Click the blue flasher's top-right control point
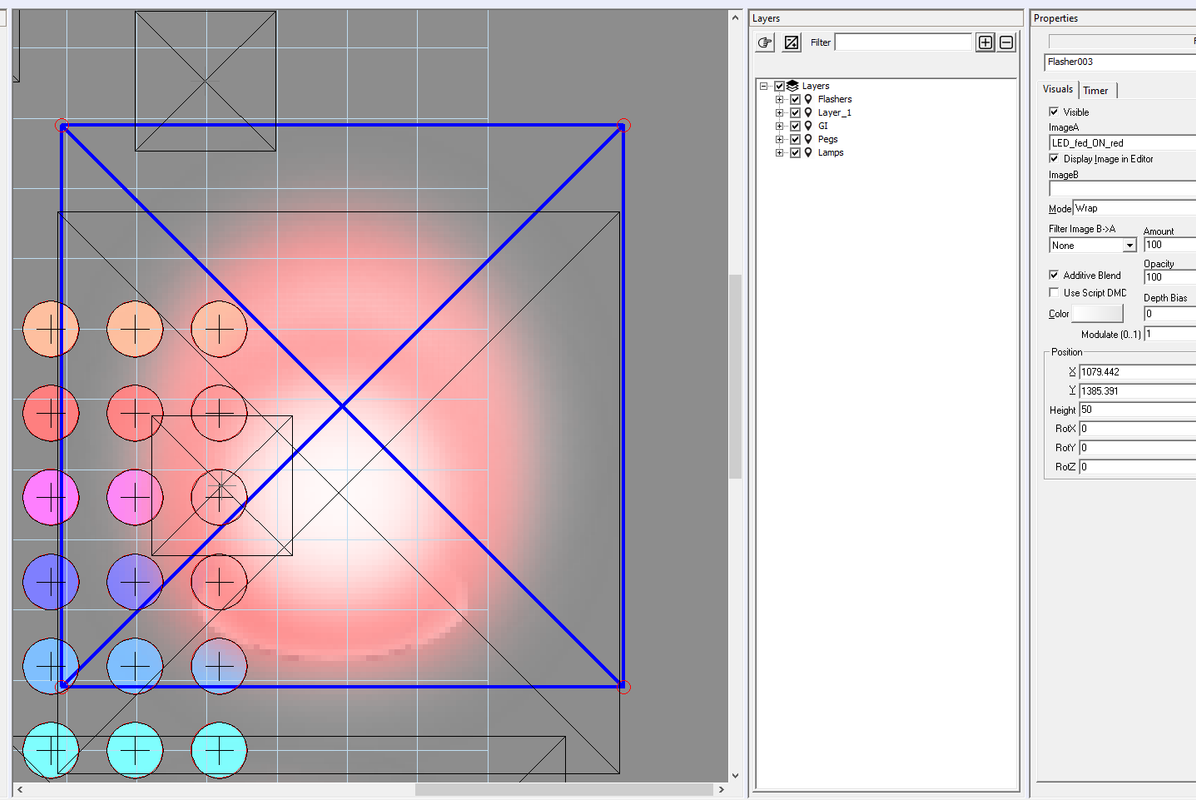 (x=623, y=125)
